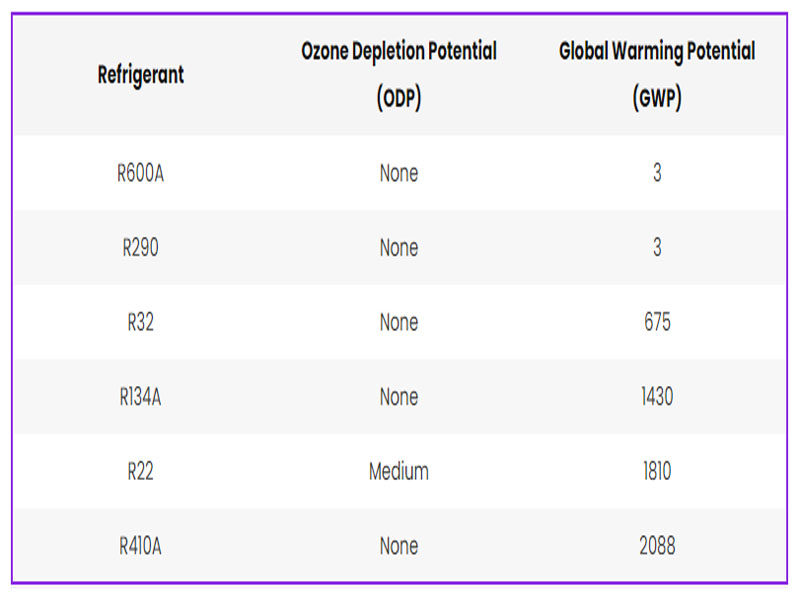This screenshot has height=600, width=800.
Task: Click the ODP value None for R290
Action: 398,248
